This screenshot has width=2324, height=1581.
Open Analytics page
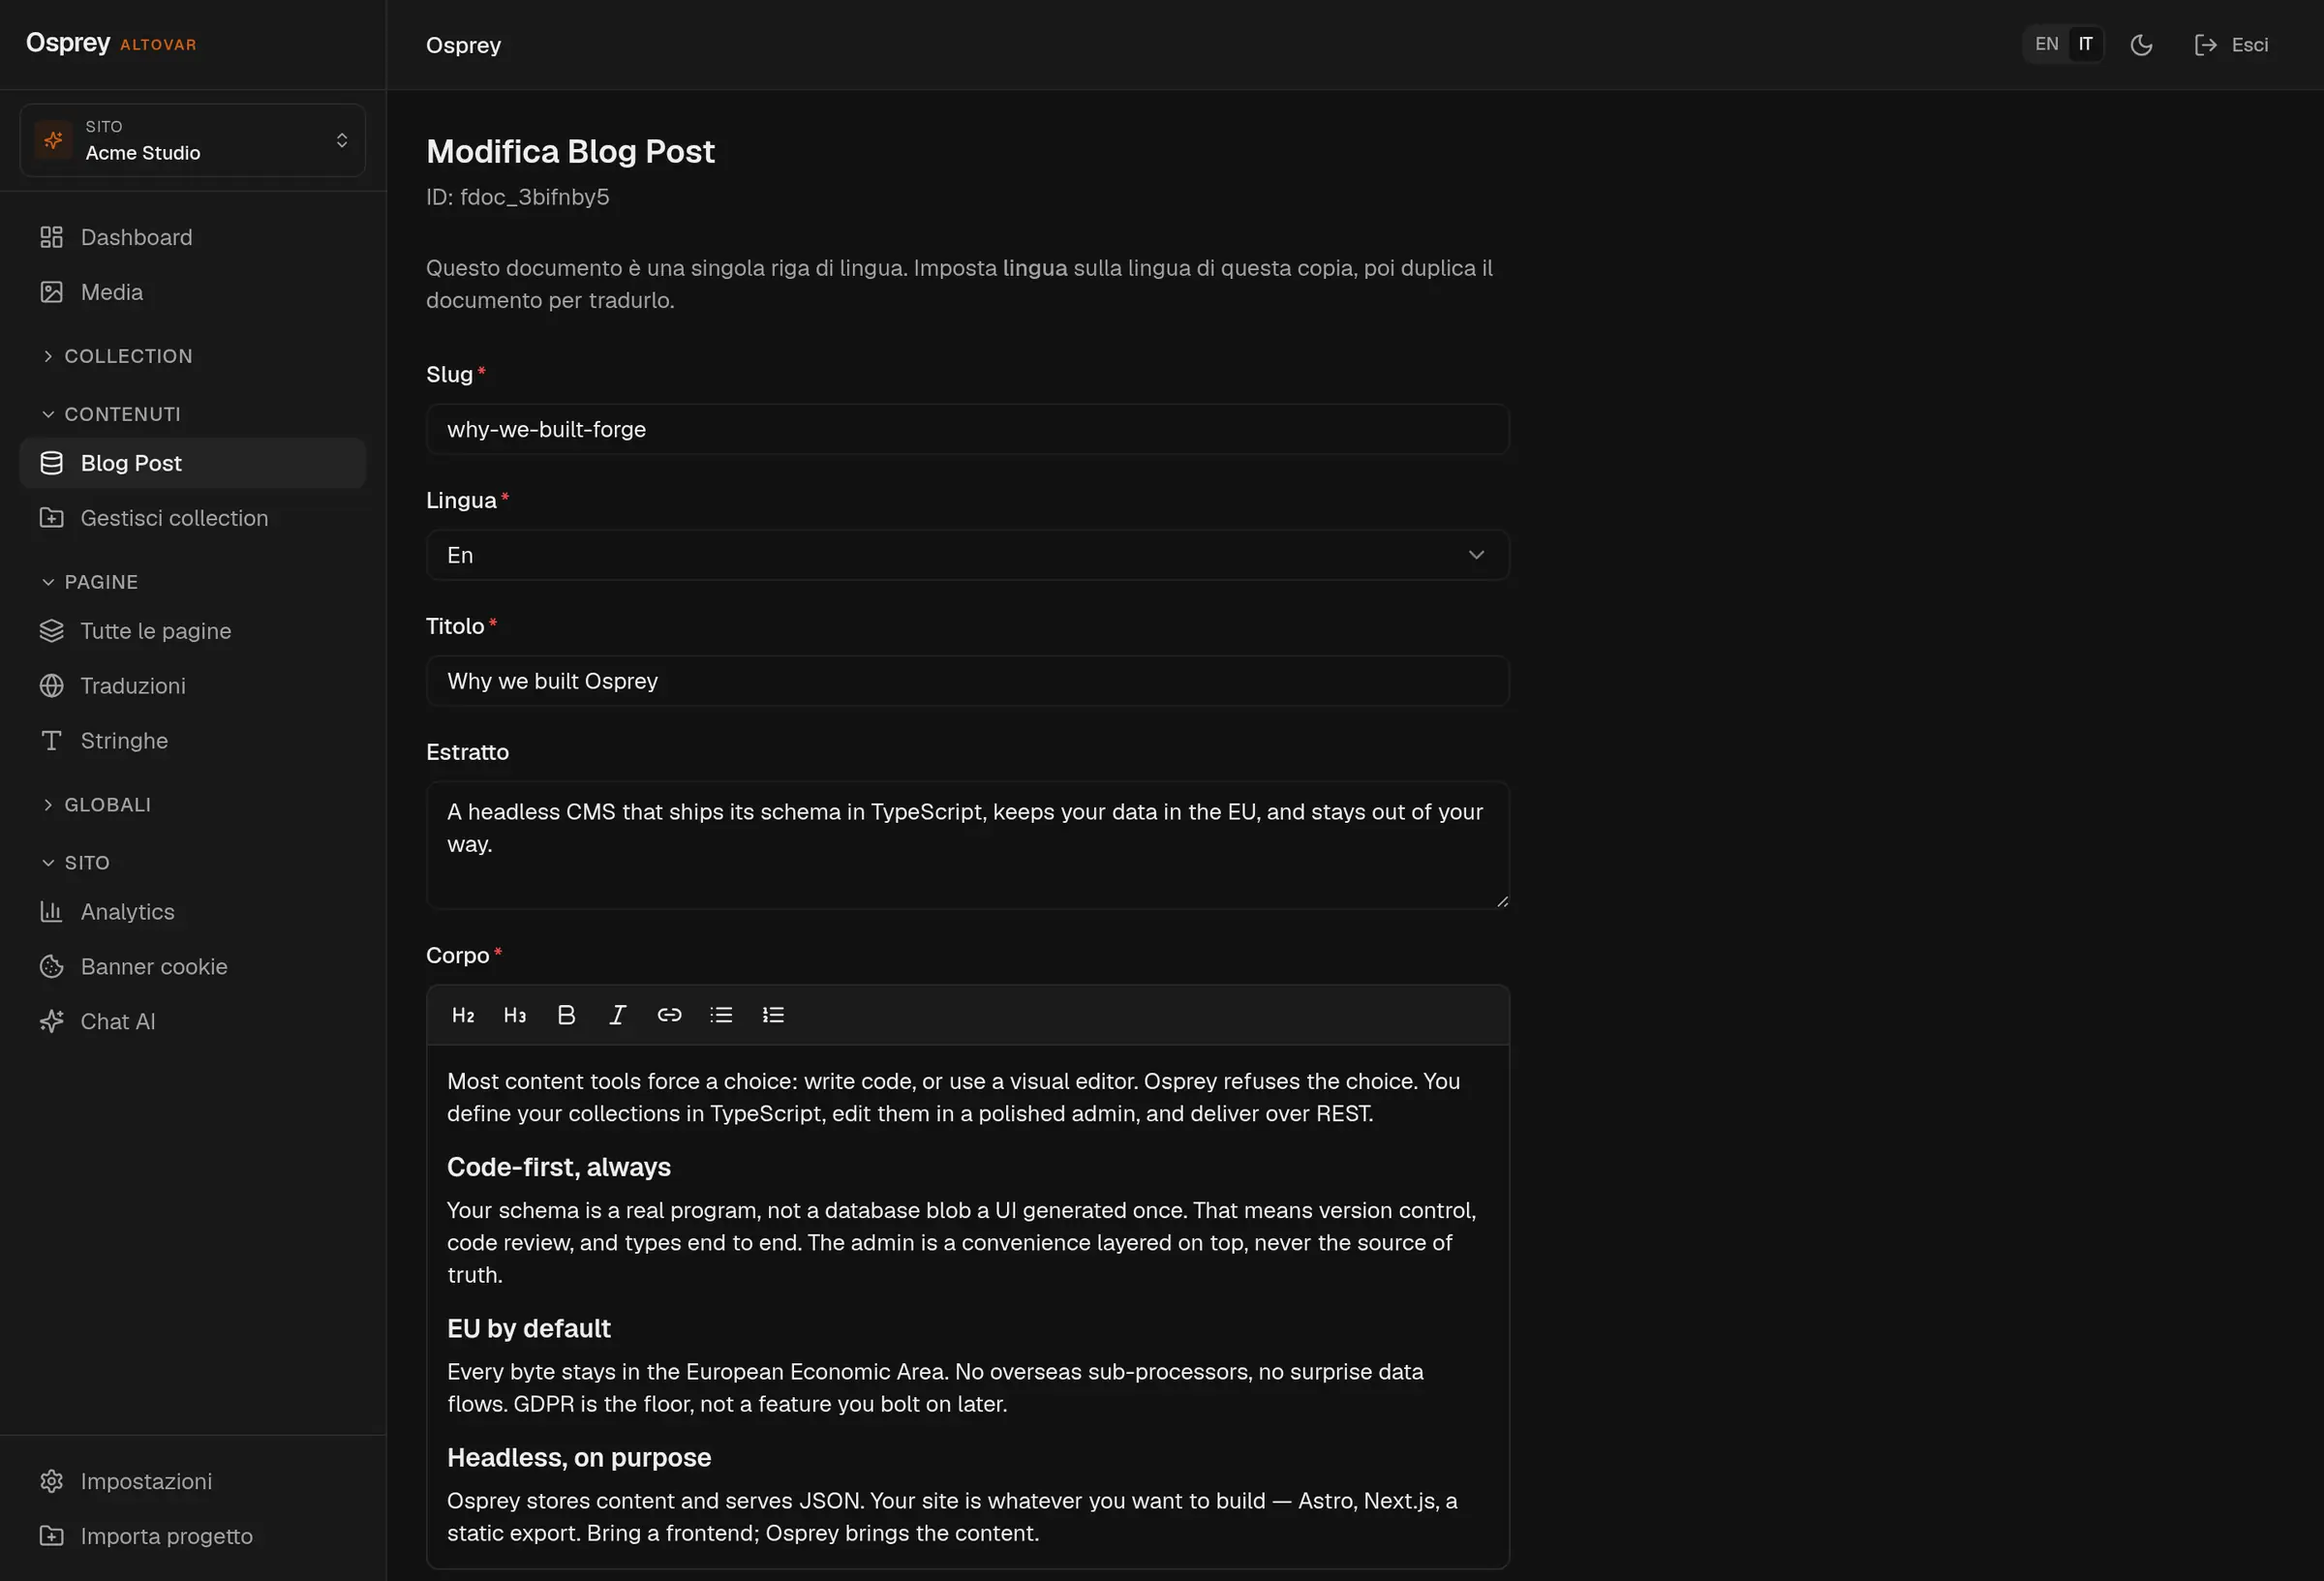[x=192, y=912]
